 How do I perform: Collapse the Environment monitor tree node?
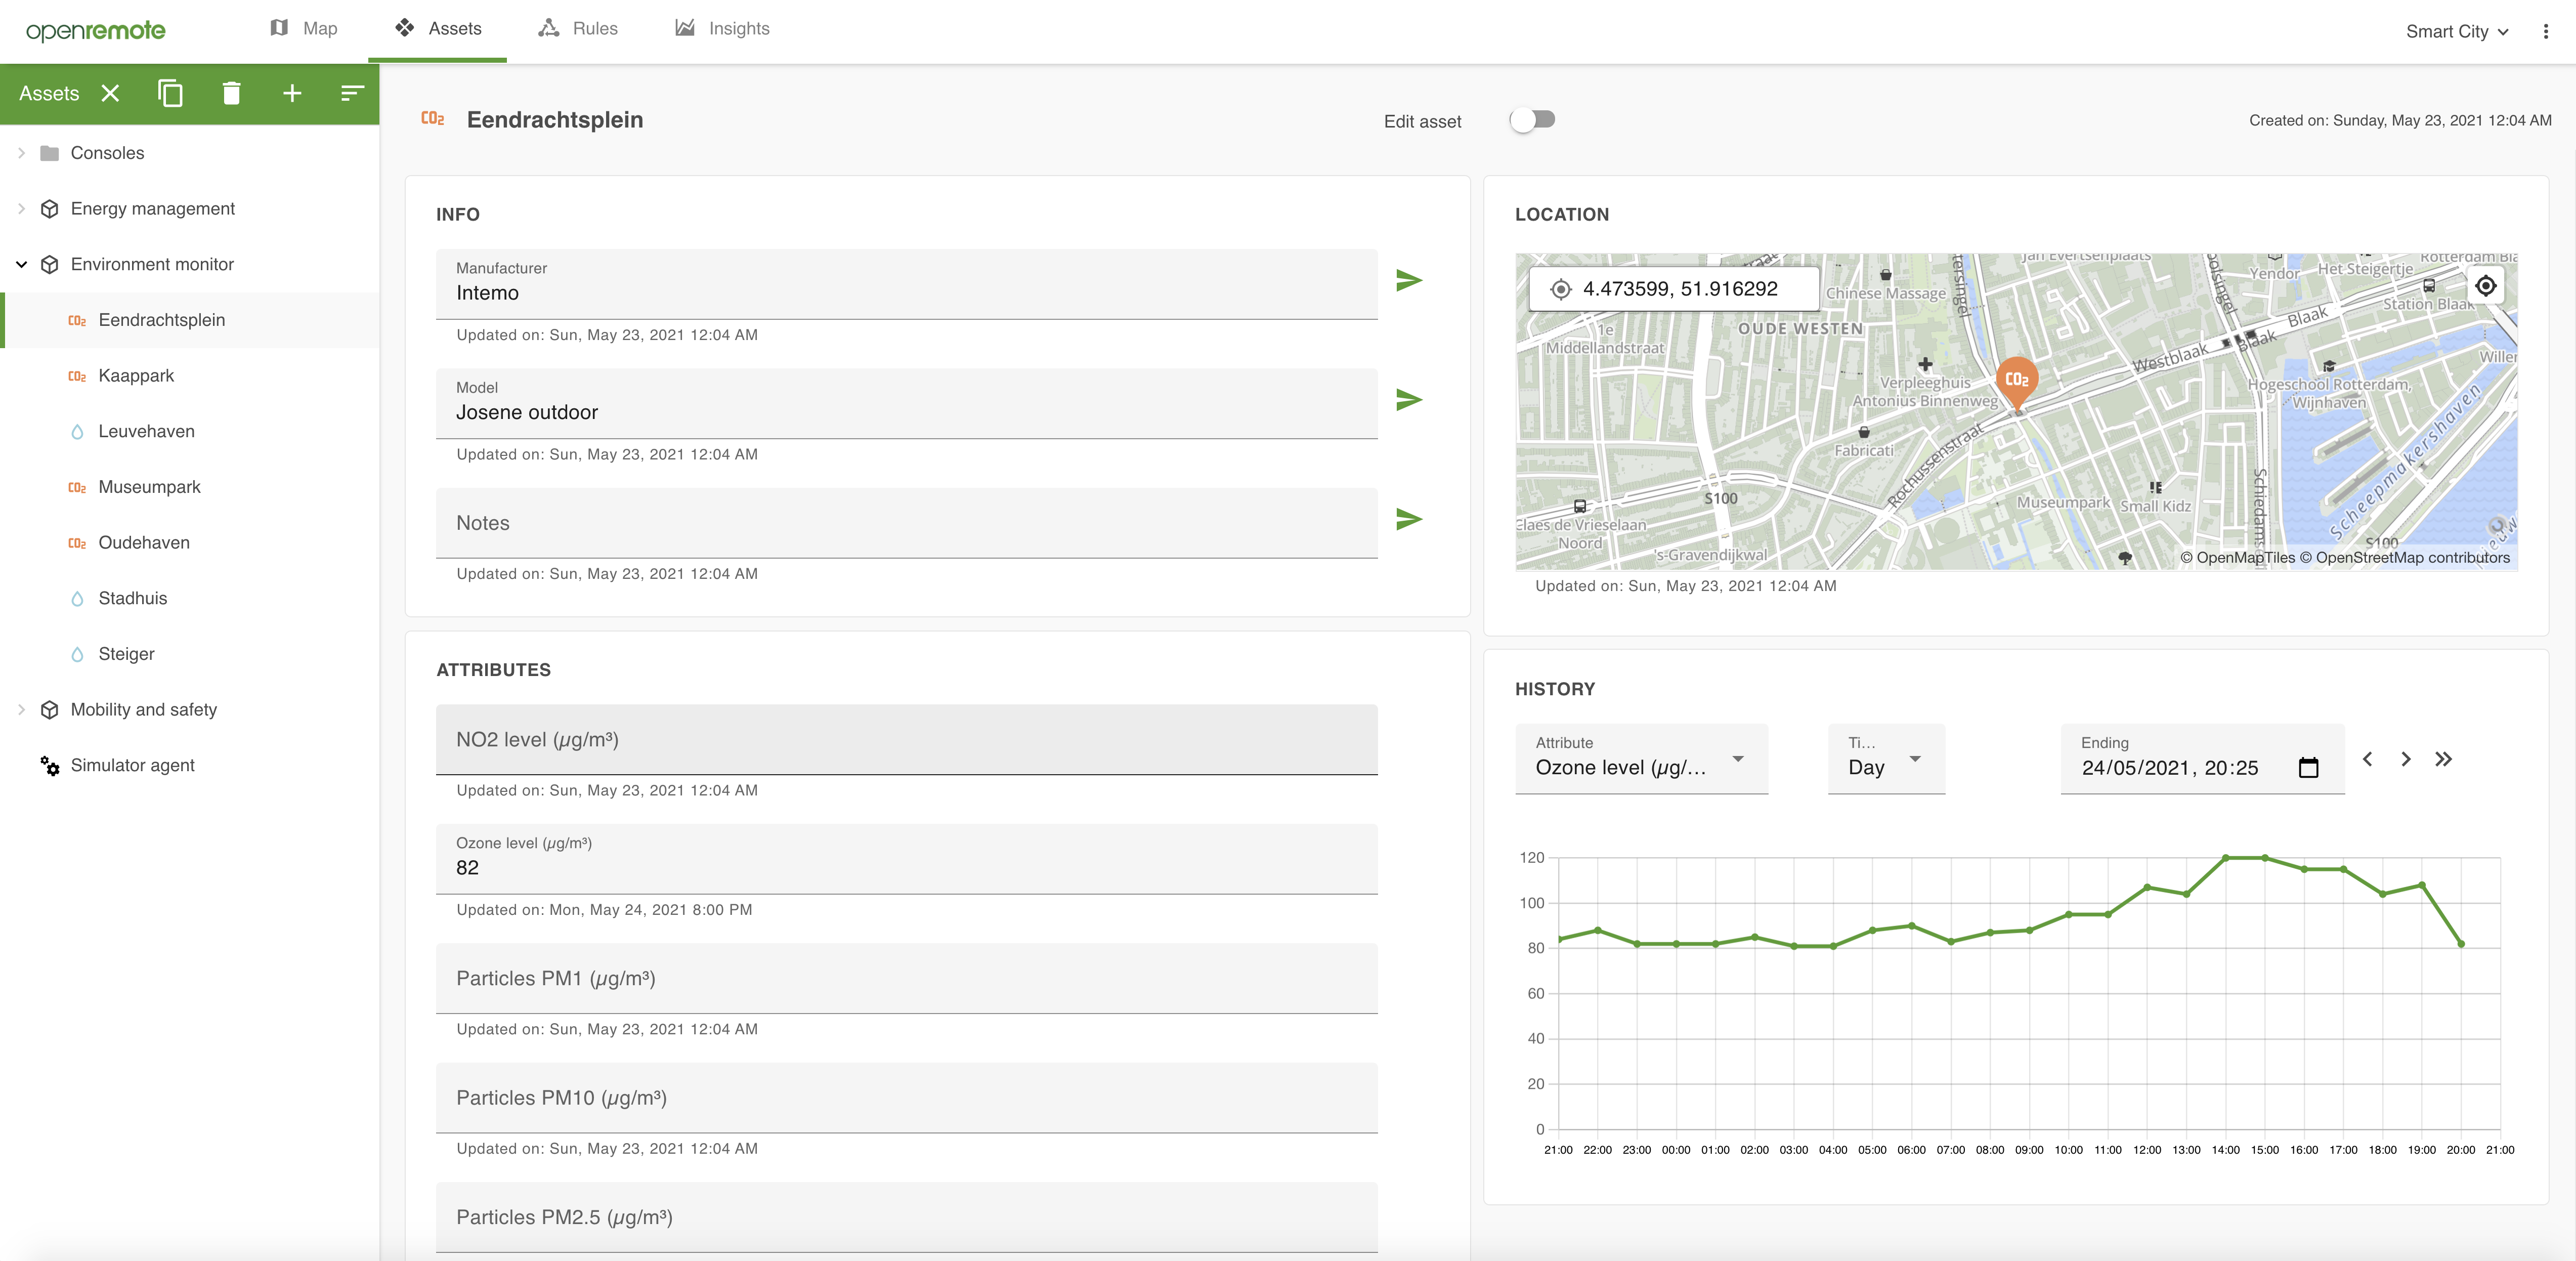(x=21, y=265)
